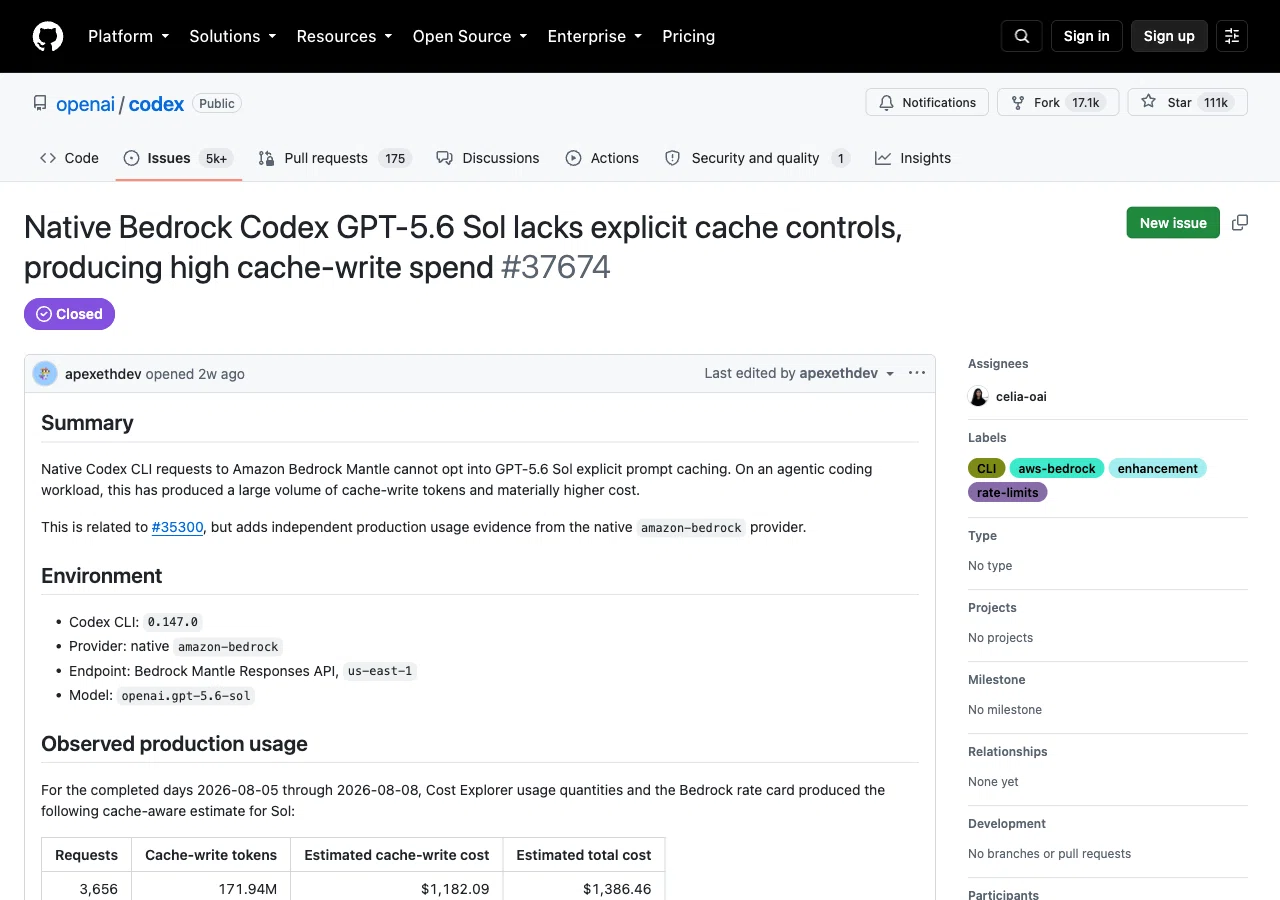Open the Insights tab

click(913, 158)
